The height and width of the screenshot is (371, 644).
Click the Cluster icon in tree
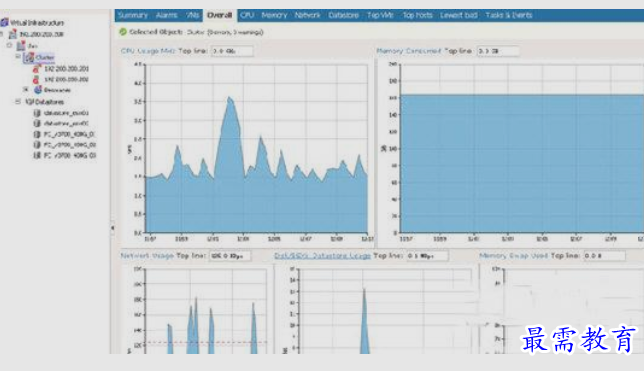pyautogui.click(x=29, y=58)
